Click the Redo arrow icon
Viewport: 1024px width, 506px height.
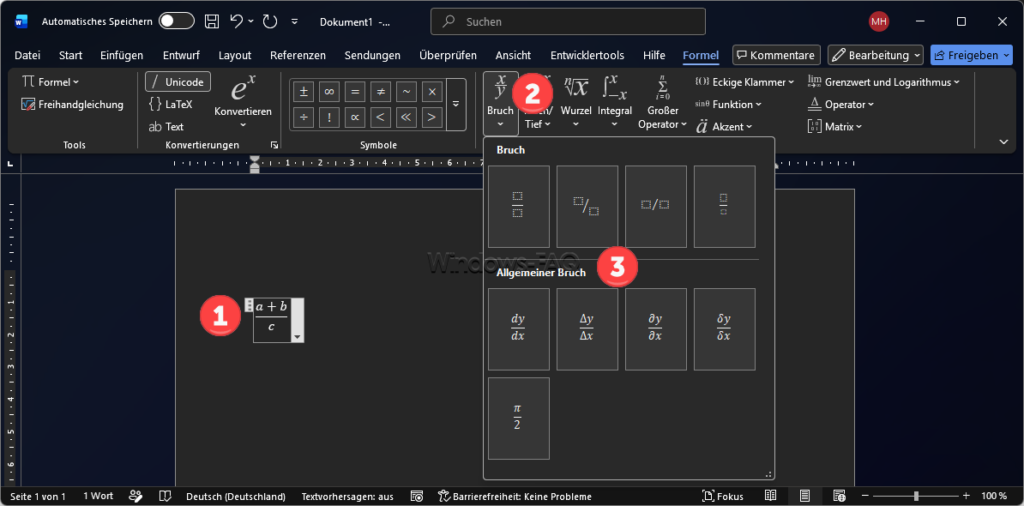pos(270,22)
